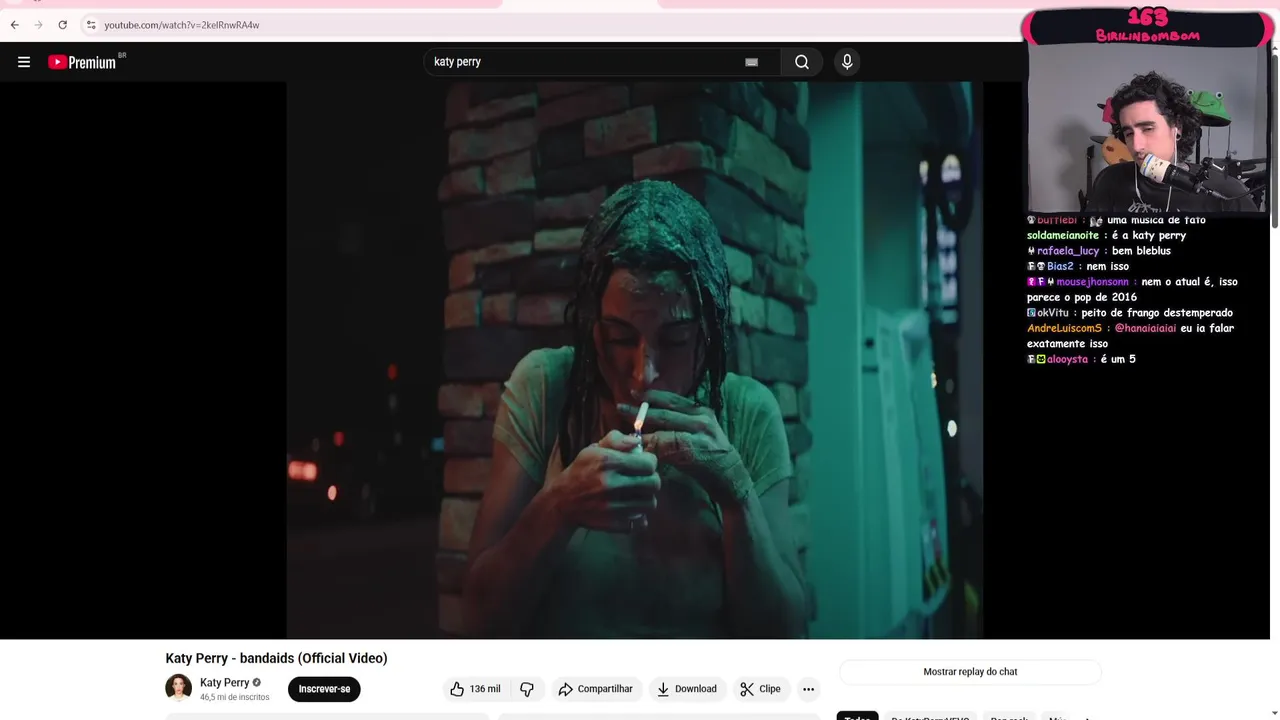
Task: Click the @hanaiaiaiai mention in chat
Action: pos(1145,328)
